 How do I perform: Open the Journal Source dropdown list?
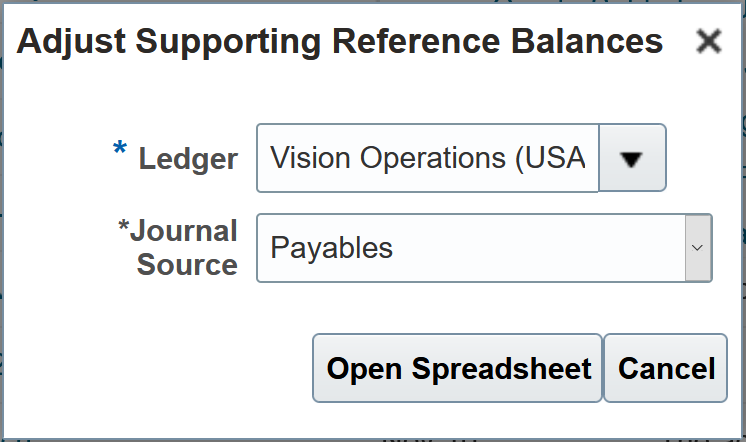pos(697,248)
